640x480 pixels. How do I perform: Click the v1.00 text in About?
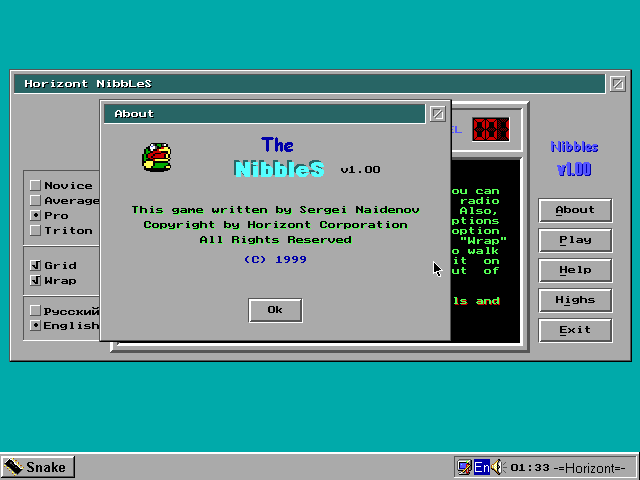(360, 170)
